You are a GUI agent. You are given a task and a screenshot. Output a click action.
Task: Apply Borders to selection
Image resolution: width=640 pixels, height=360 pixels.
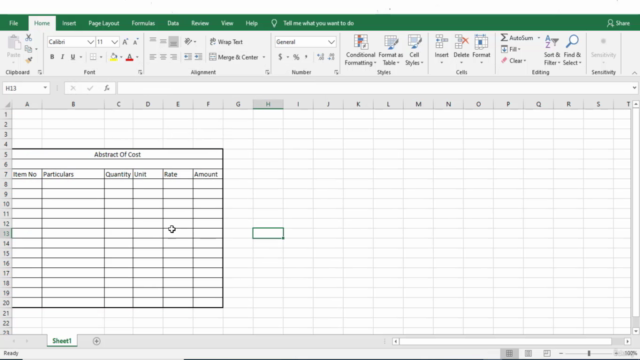point(93,57)
